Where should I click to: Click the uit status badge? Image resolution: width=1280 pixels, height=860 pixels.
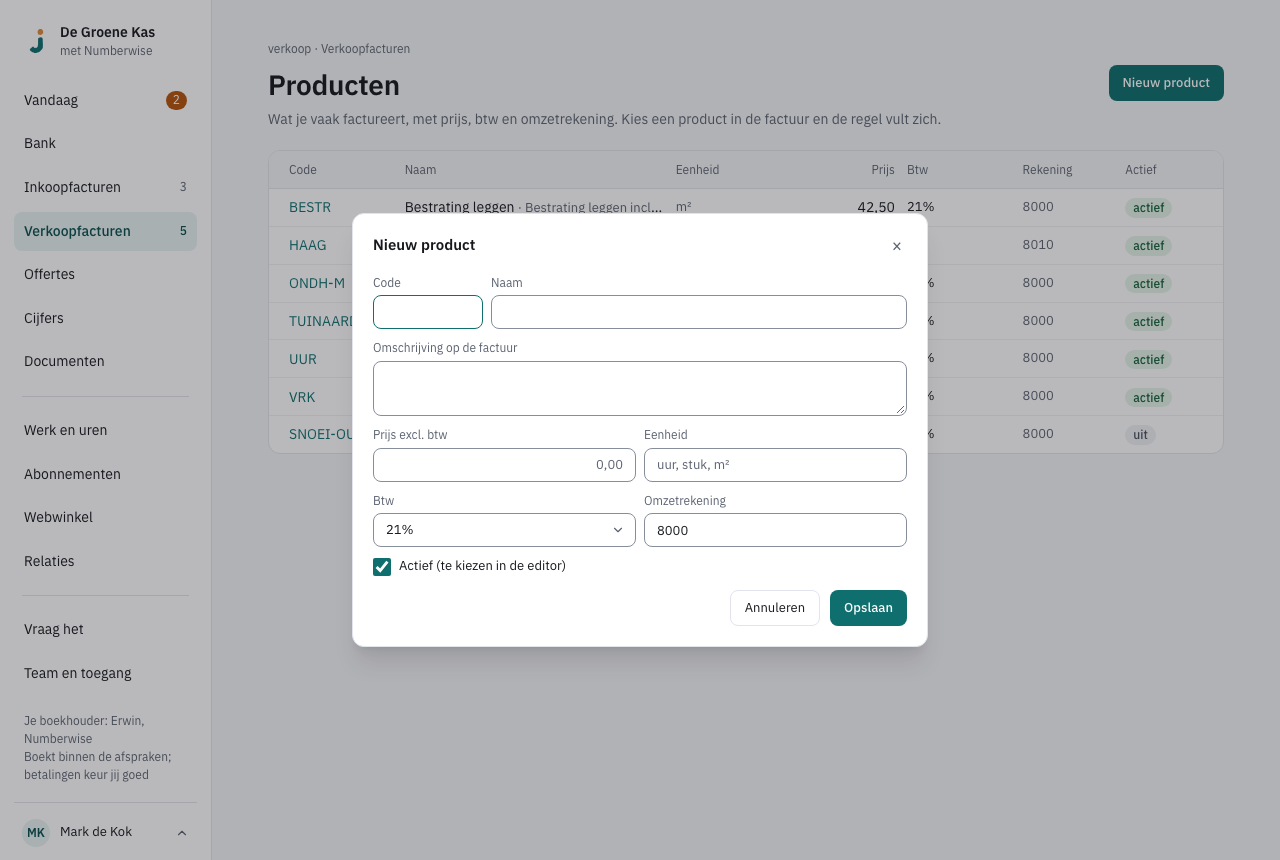click(x=1140, y=435)
